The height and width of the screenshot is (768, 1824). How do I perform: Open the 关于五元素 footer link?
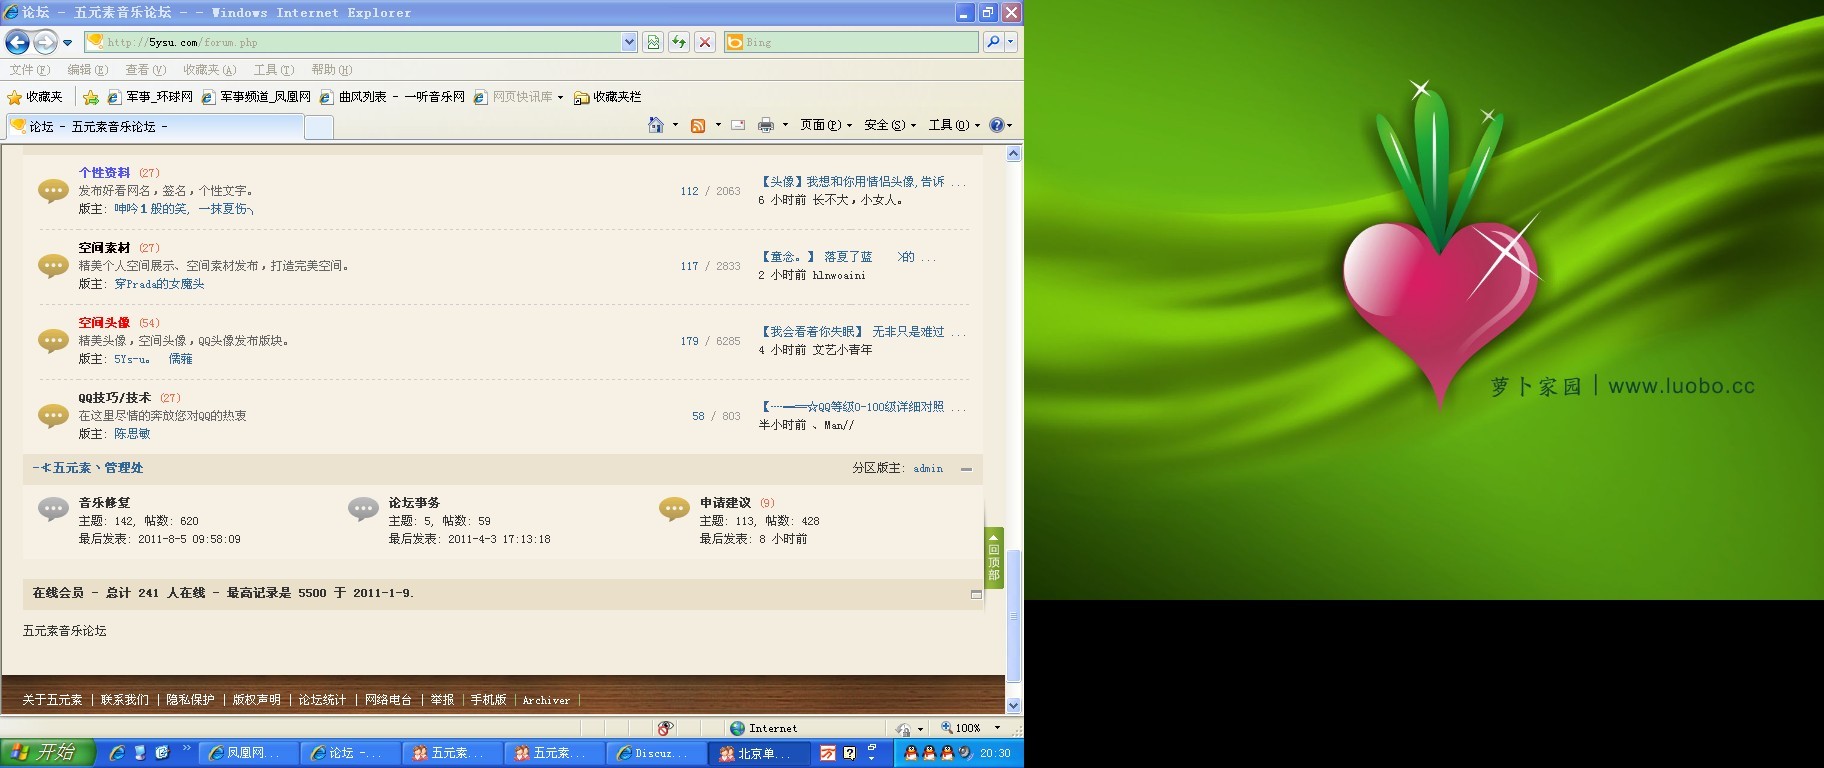point(52,700)
